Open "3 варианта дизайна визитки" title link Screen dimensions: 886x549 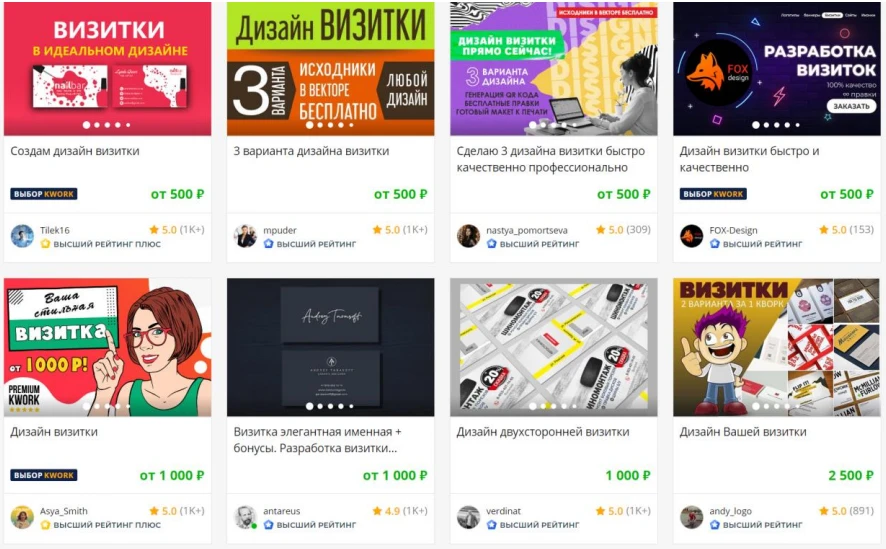tap(311, 151)
